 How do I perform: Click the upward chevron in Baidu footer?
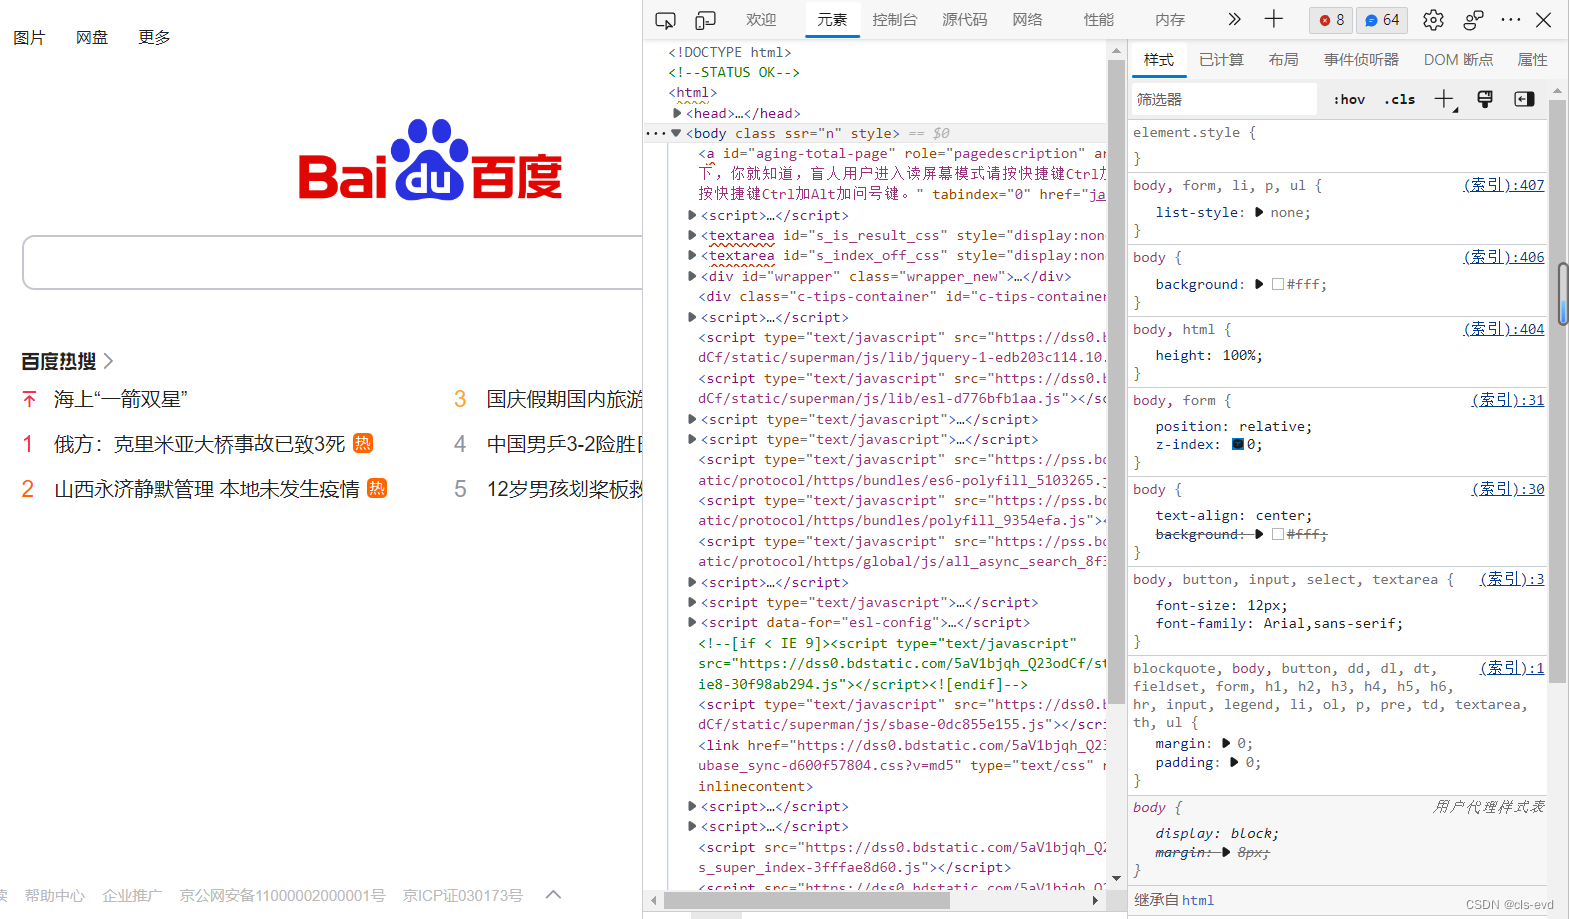click(553, 895)
